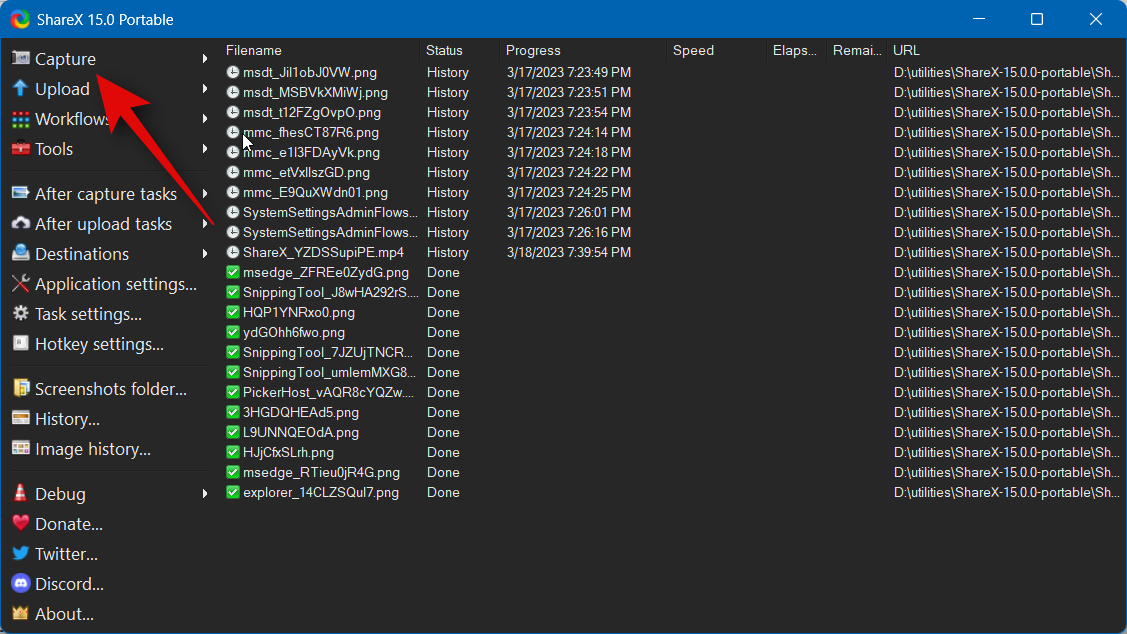Screen dimensions: 1127x634
Task: Expand the Destinations submenu arrow
Action: point(205,254)
